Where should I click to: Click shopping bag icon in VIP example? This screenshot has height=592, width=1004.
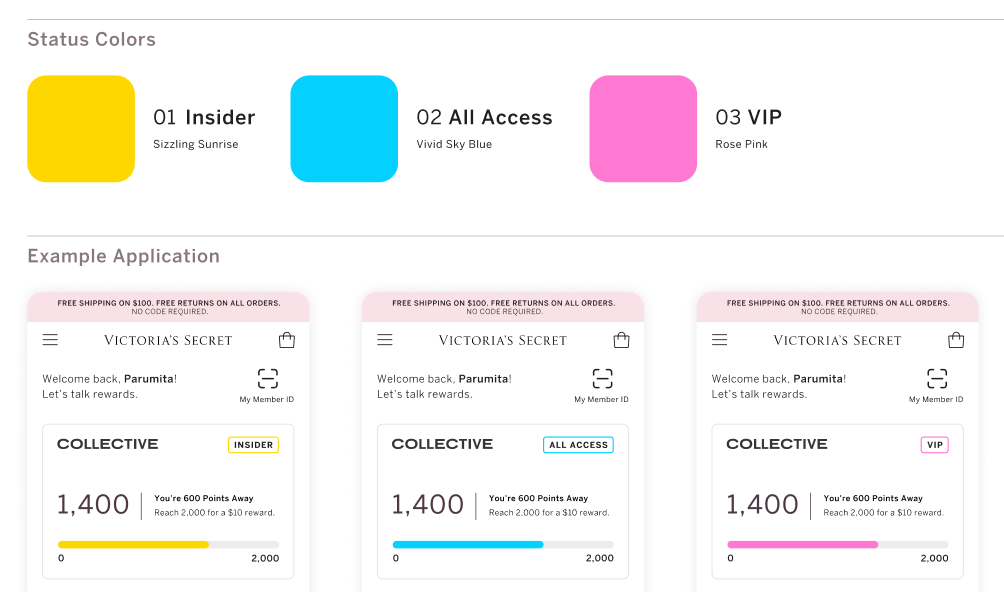coord(956,340)
